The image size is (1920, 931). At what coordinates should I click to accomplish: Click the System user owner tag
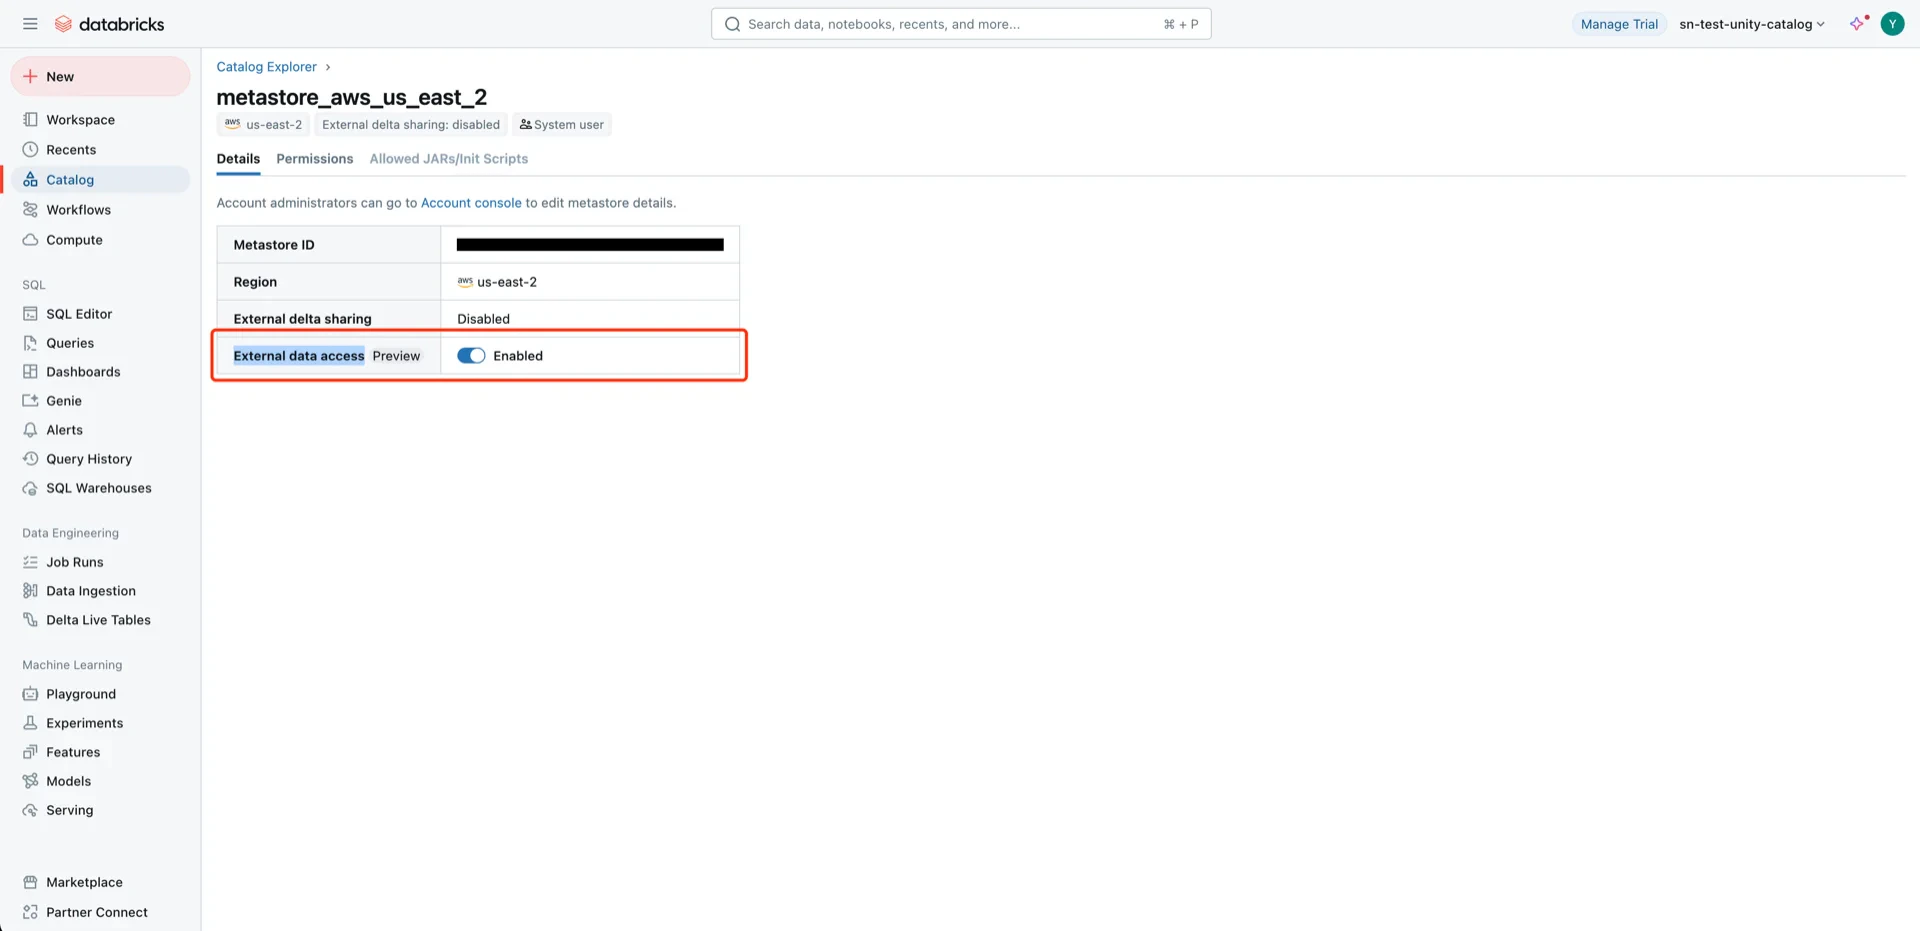562,124
